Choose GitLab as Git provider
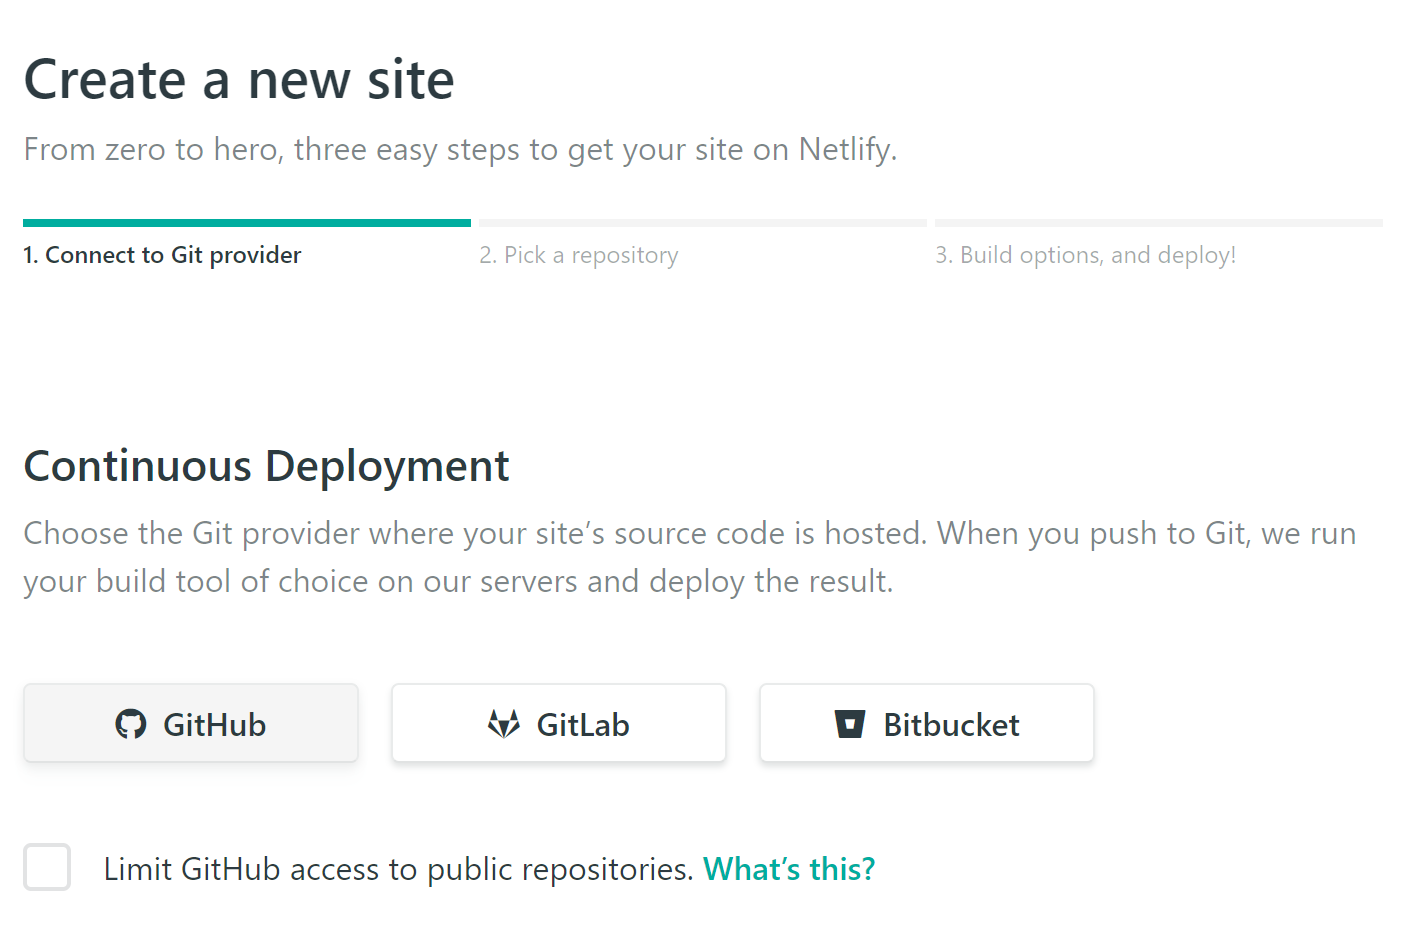 559,723
